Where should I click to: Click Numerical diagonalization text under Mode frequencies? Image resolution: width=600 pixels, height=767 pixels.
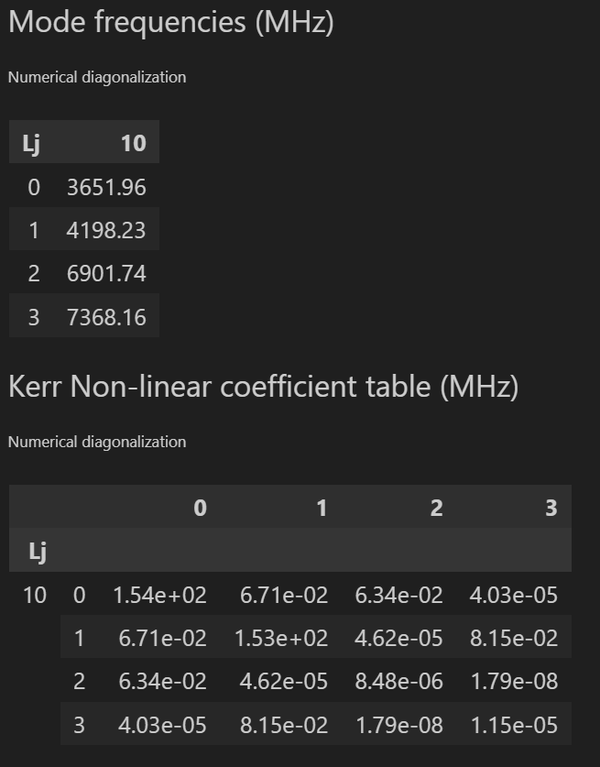(x=97, y=77)
